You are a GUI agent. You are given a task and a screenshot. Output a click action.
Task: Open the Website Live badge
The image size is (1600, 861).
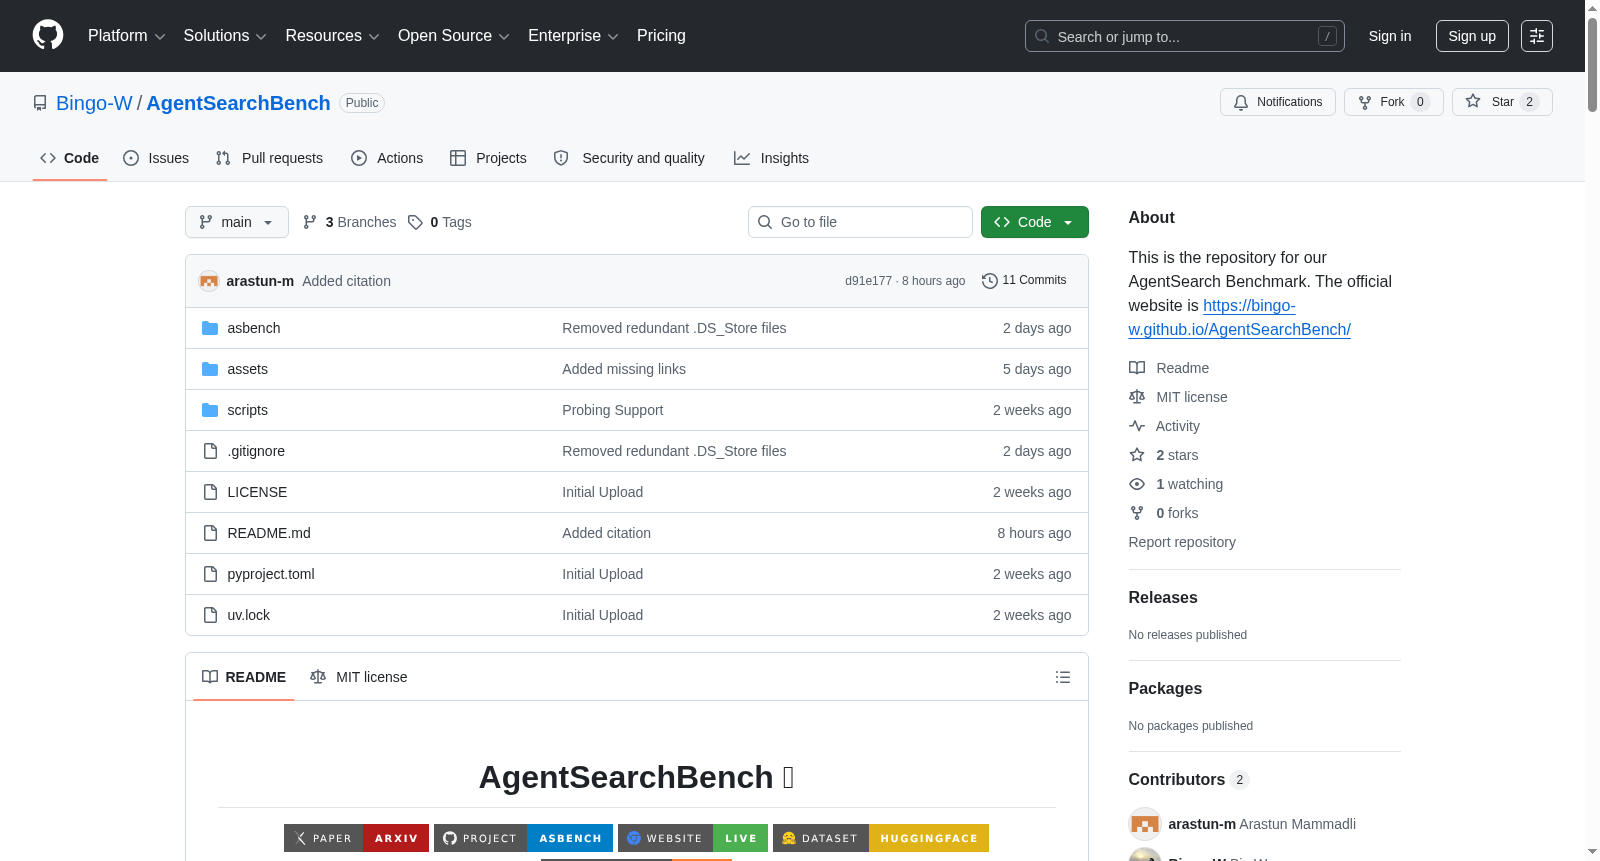(x=693, y=838)
